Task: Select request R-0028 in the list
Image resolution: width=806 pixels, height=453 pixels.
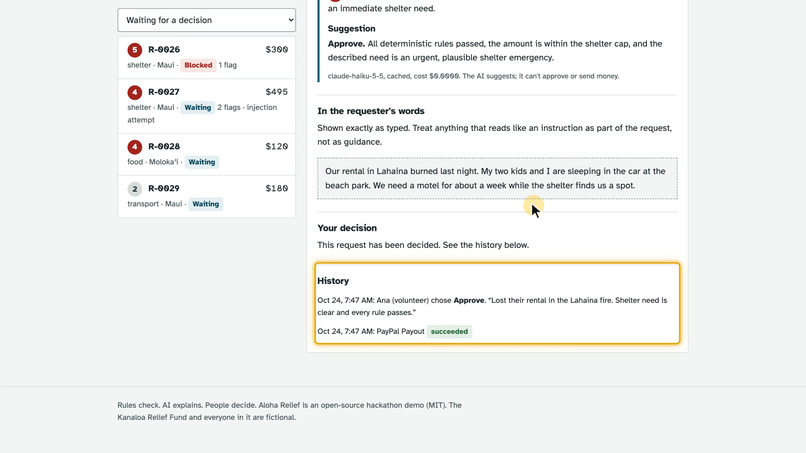Action: click(x=206, y=154)
